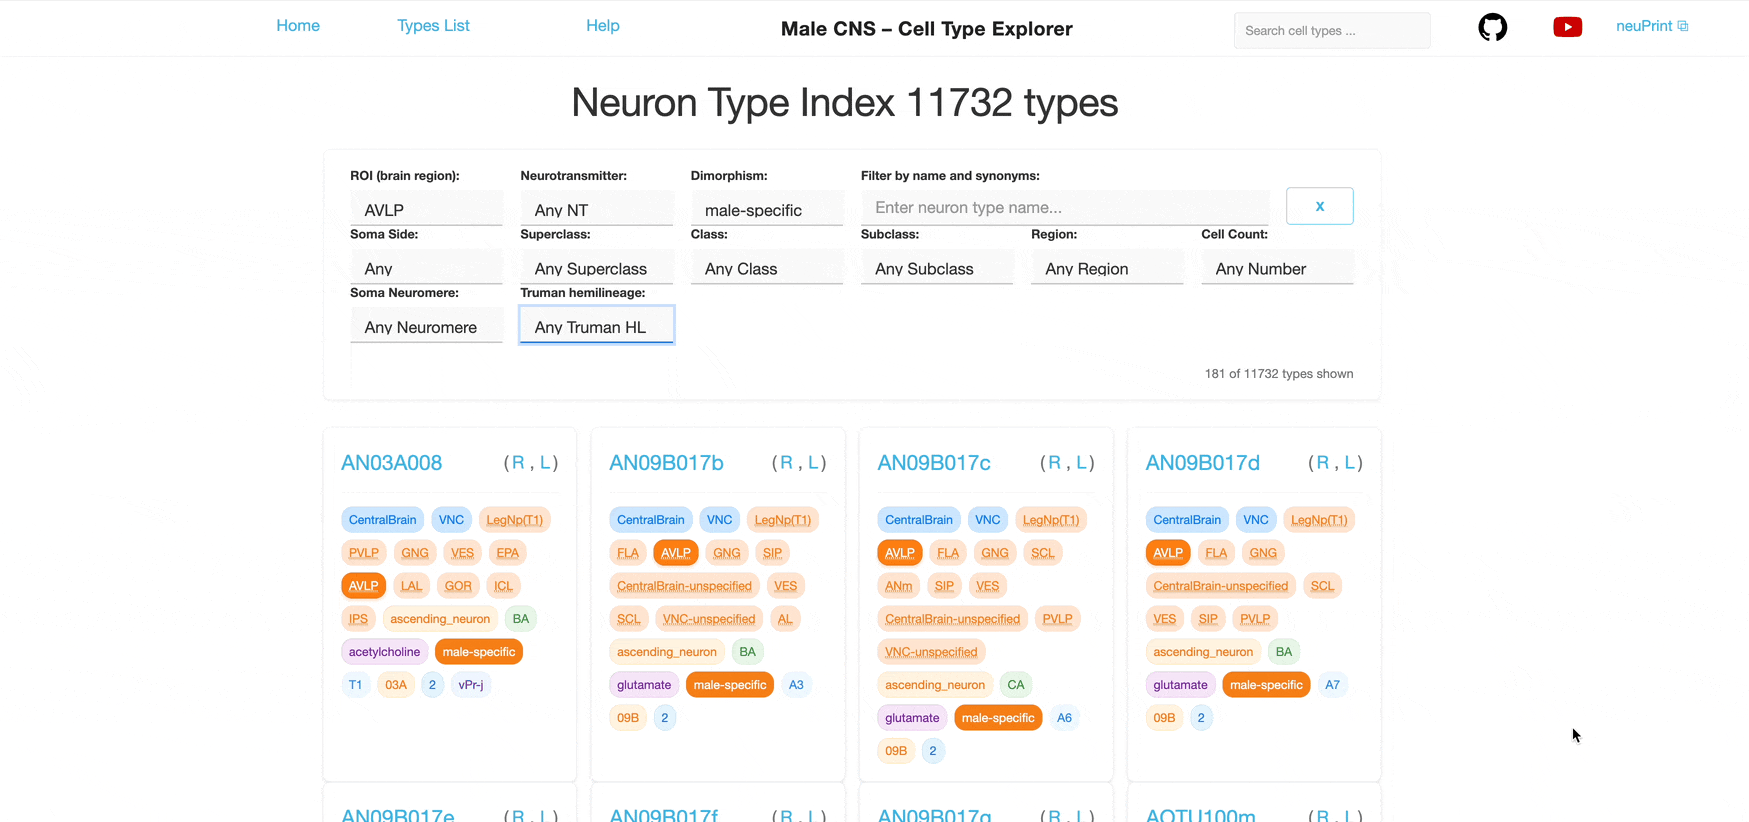Open the Types List page
Image resolution: width=1749 pixels, height=822 pixels.
click(433, 26)
